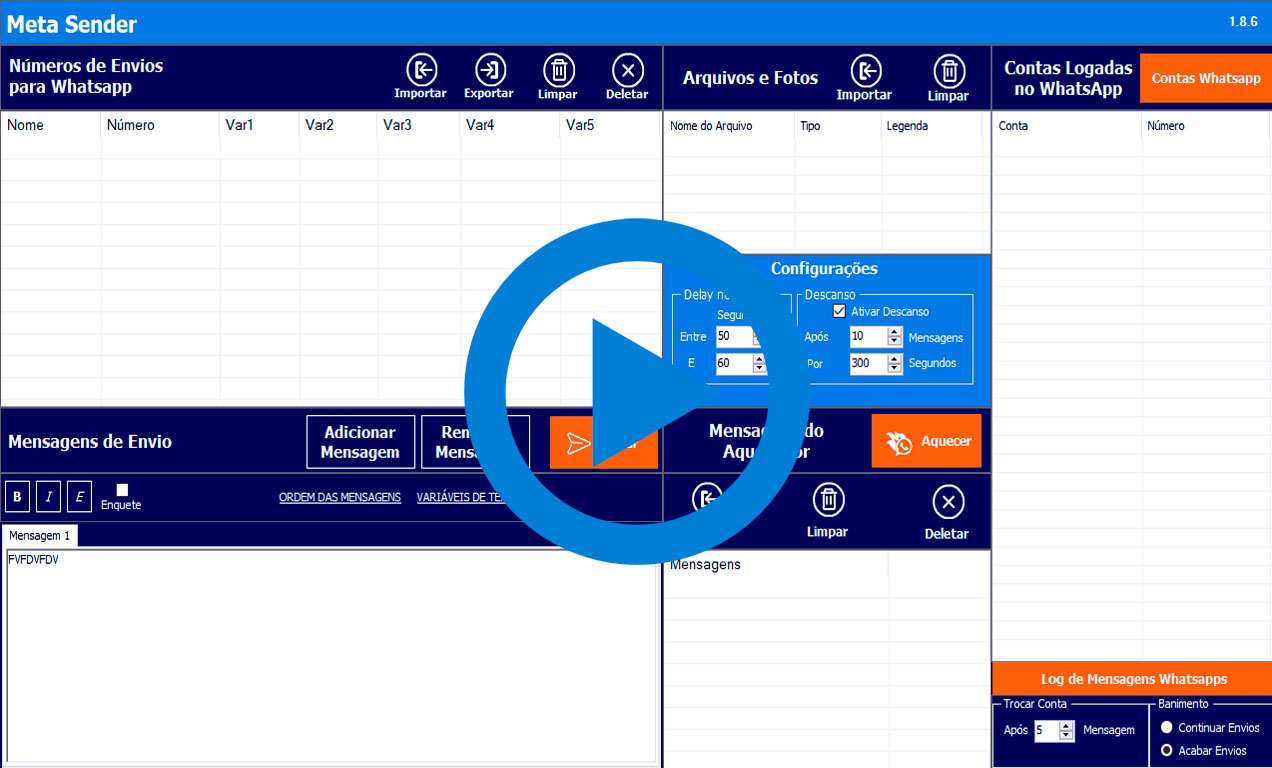Click the Aquecer button
Screen dimensions: 1272x768
click(926, 441)
